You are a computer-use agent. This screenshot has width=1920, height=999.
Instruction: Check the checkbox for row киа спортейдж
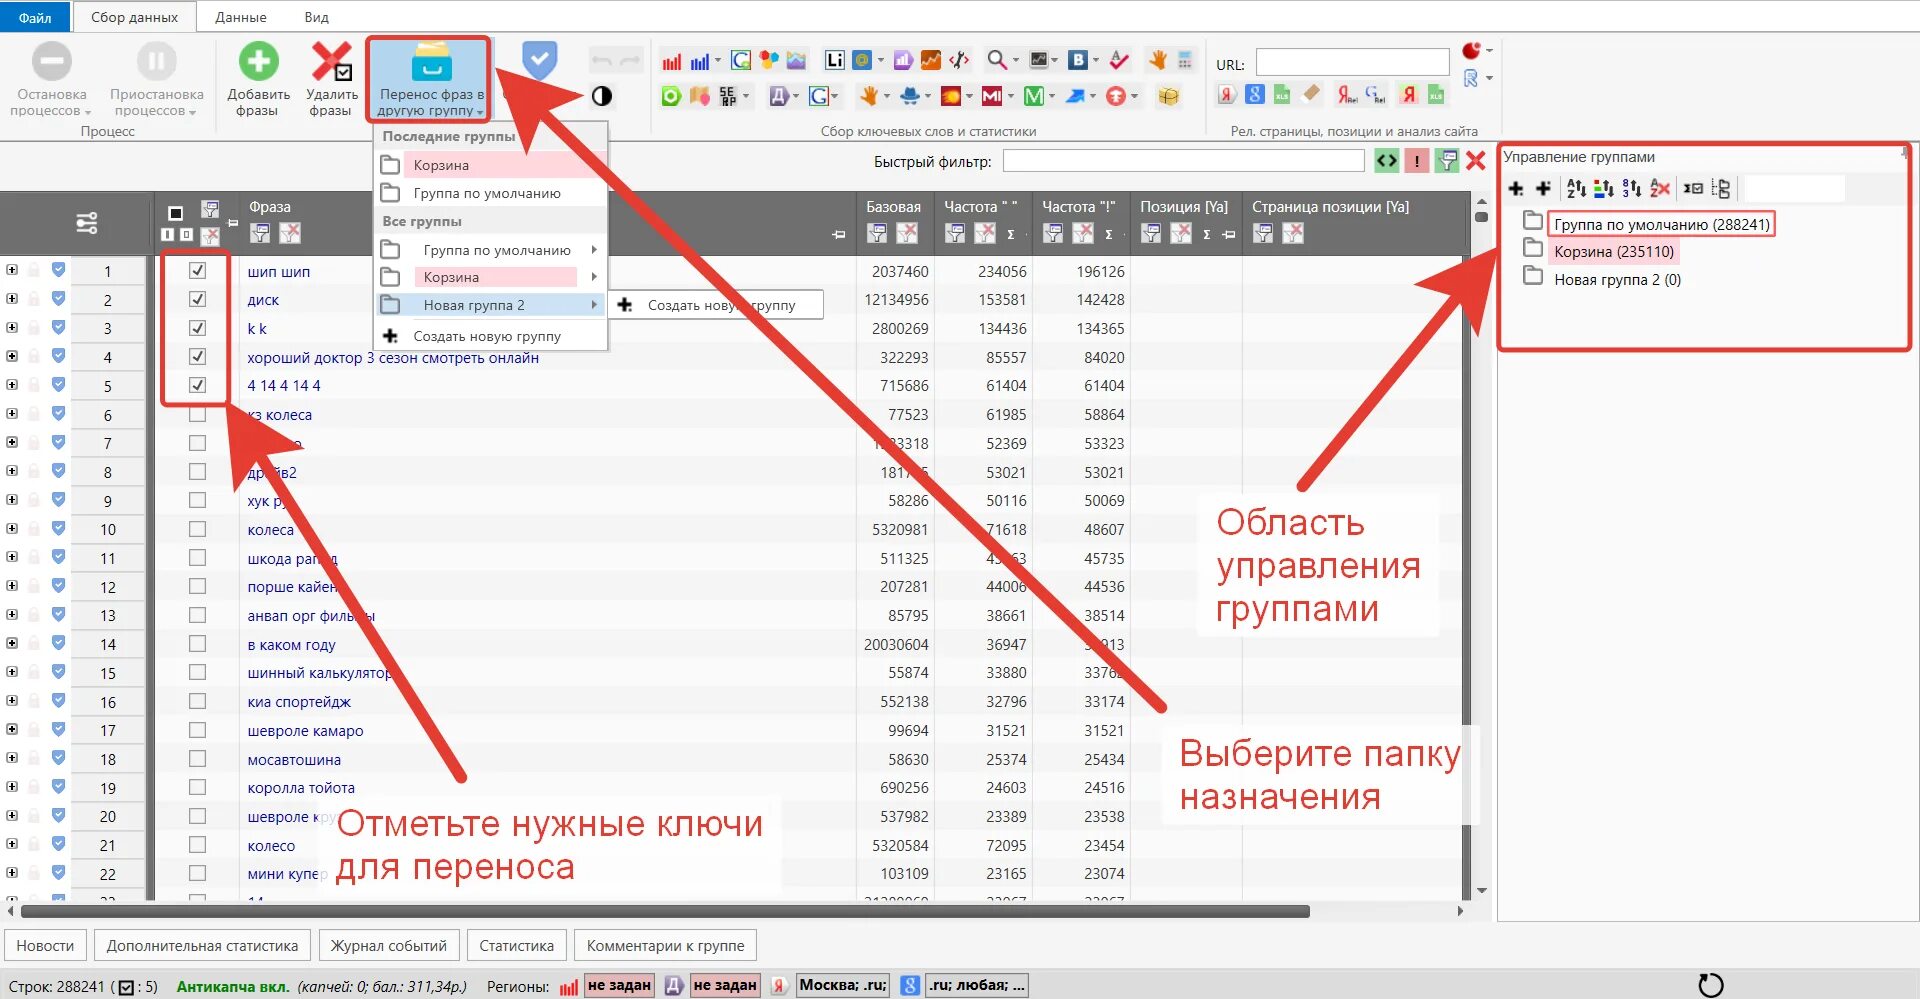click(197, 701)
